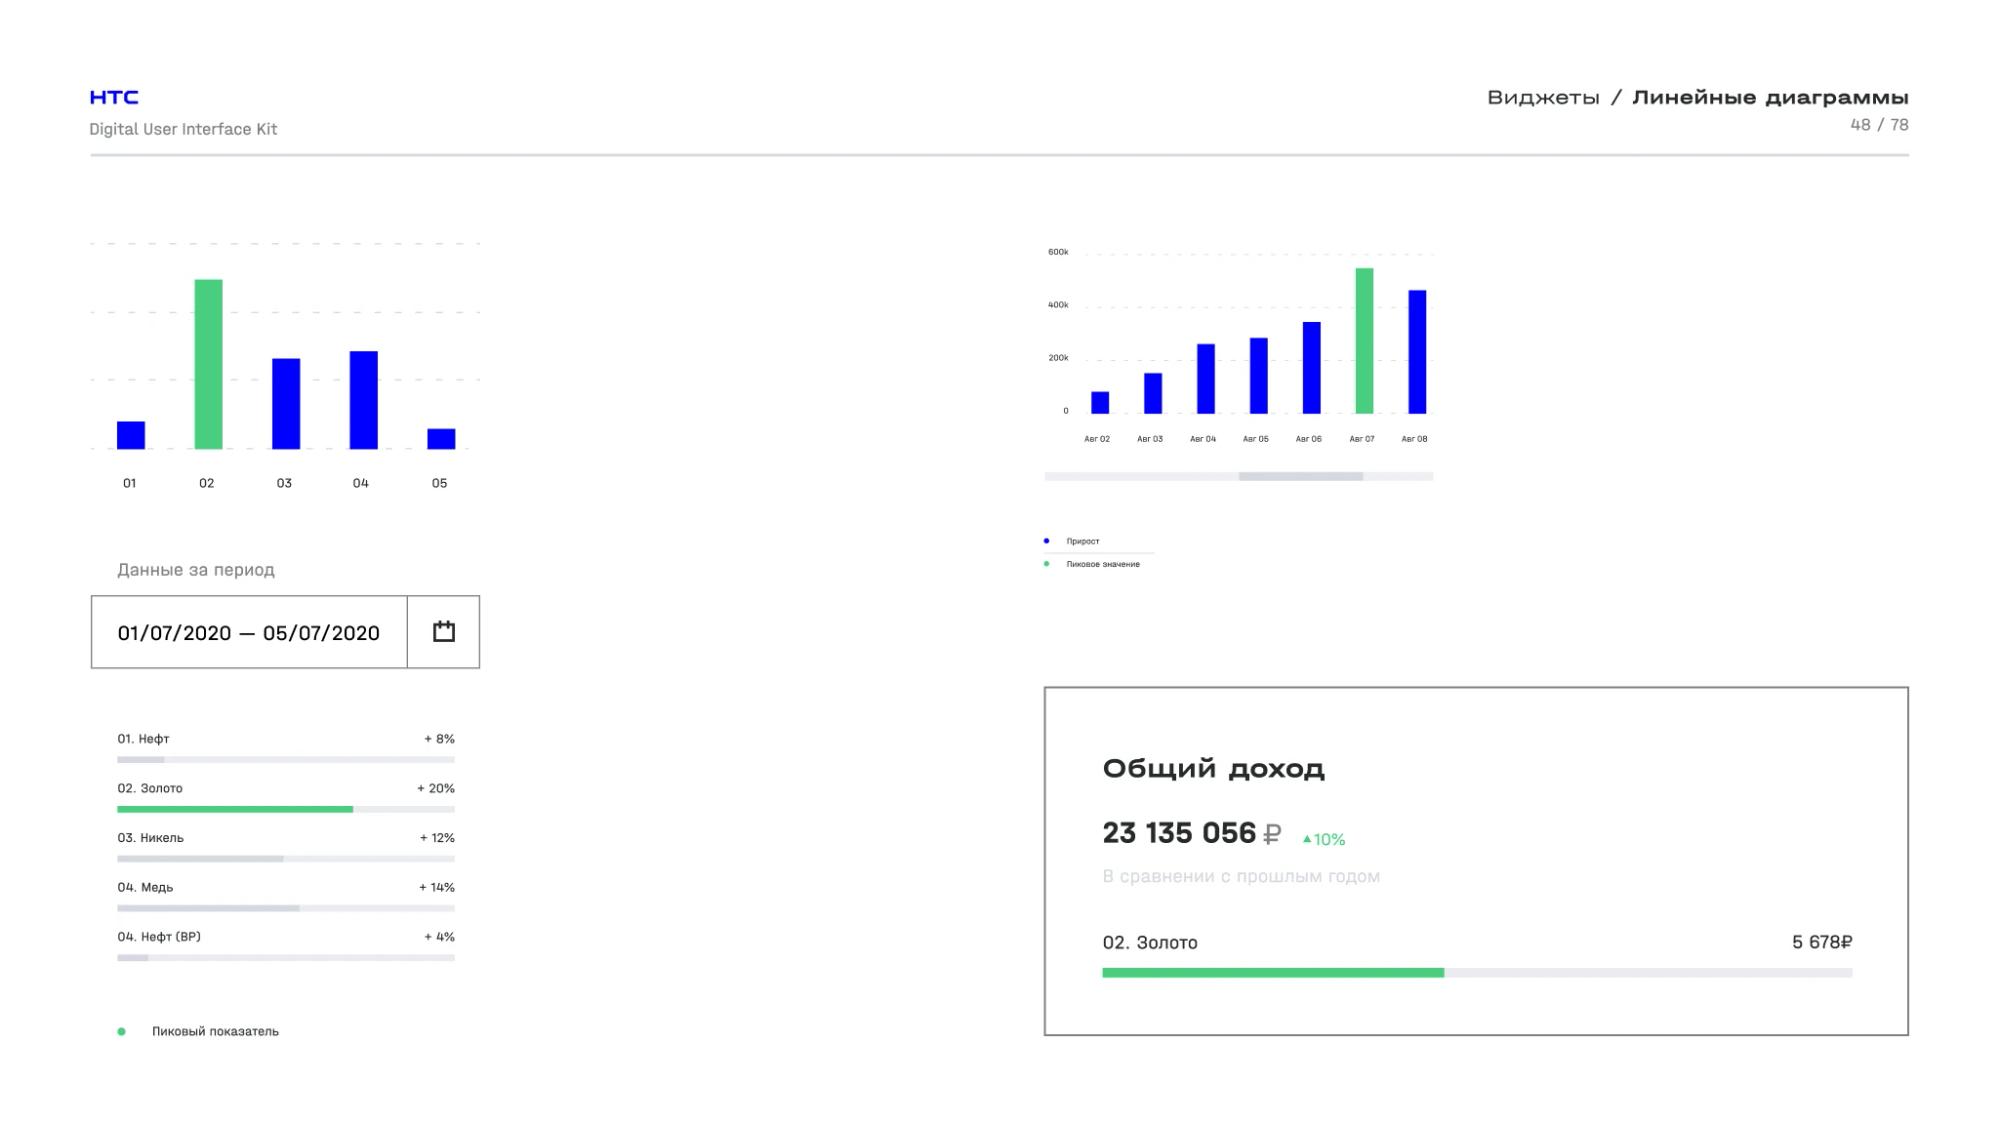Open the calendar date picker icon

(443, 631)
